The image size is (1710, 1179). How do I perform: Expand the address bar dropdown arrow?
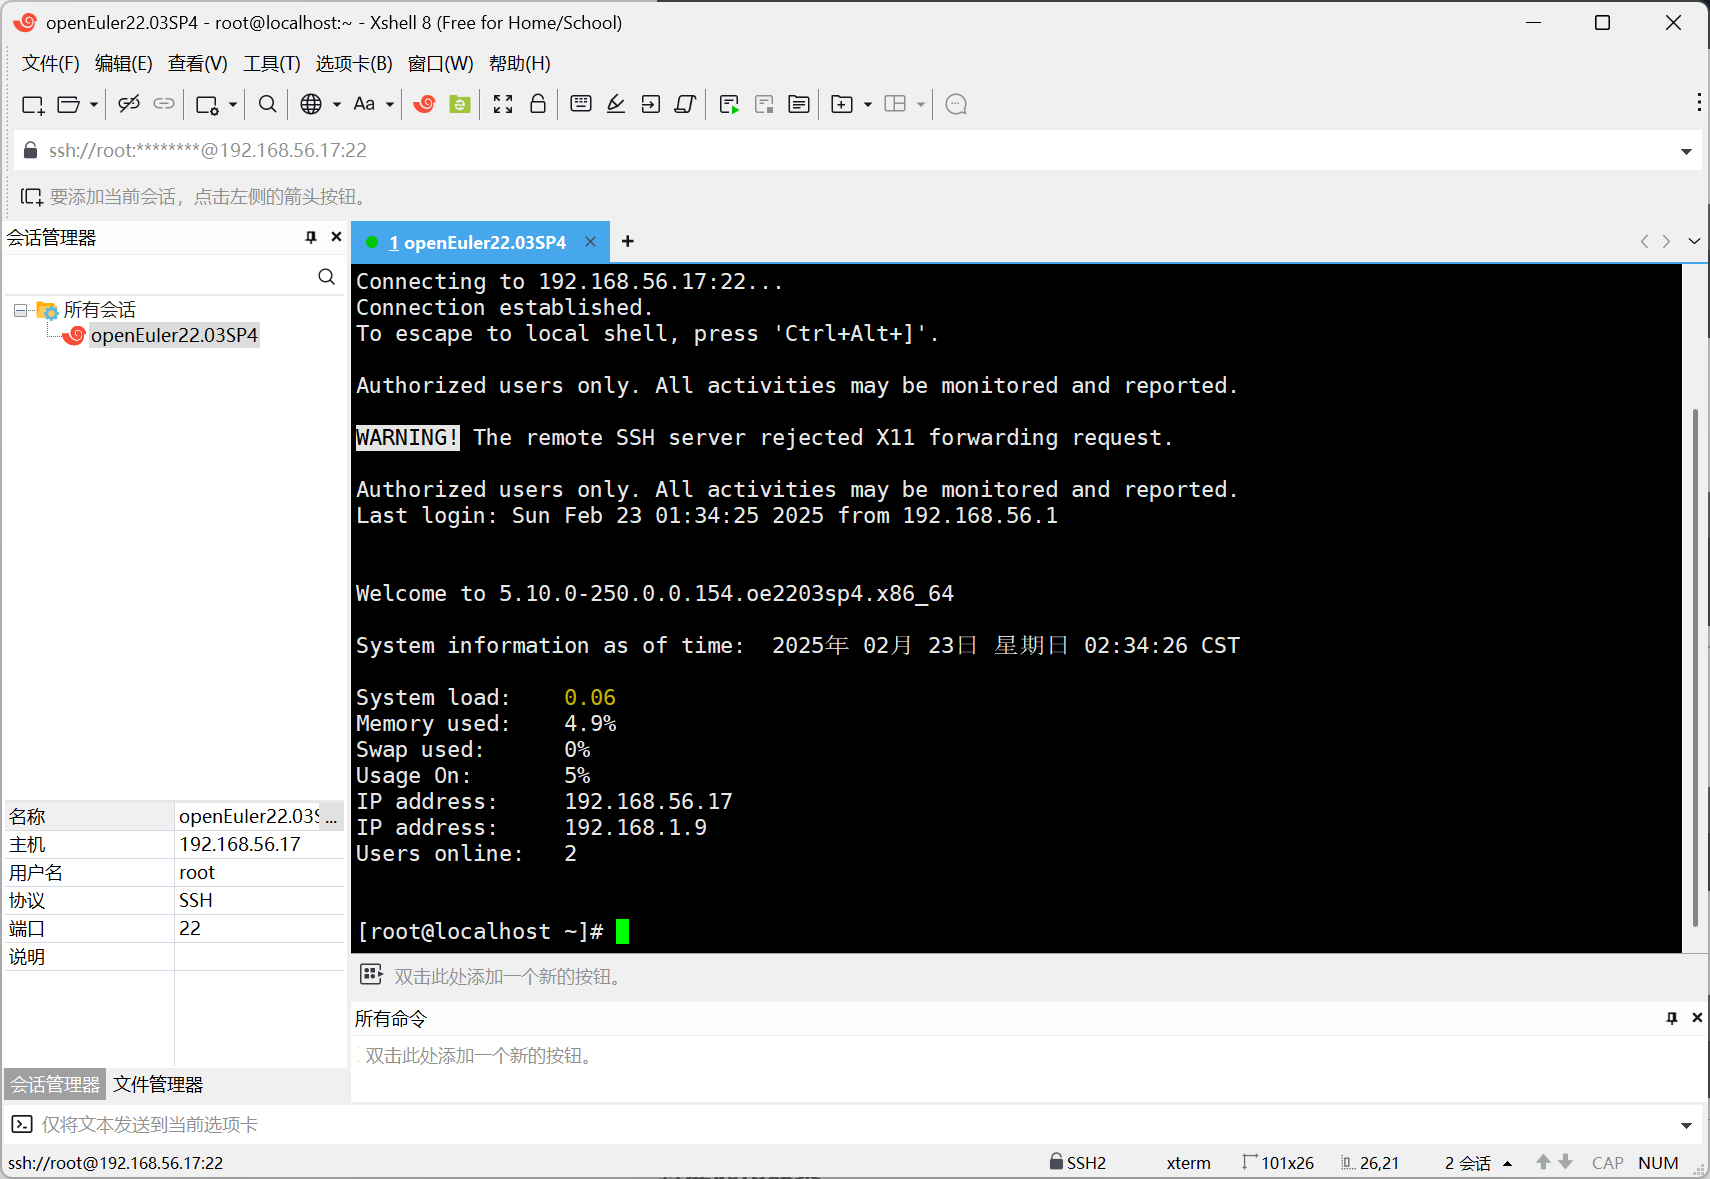1686,151
